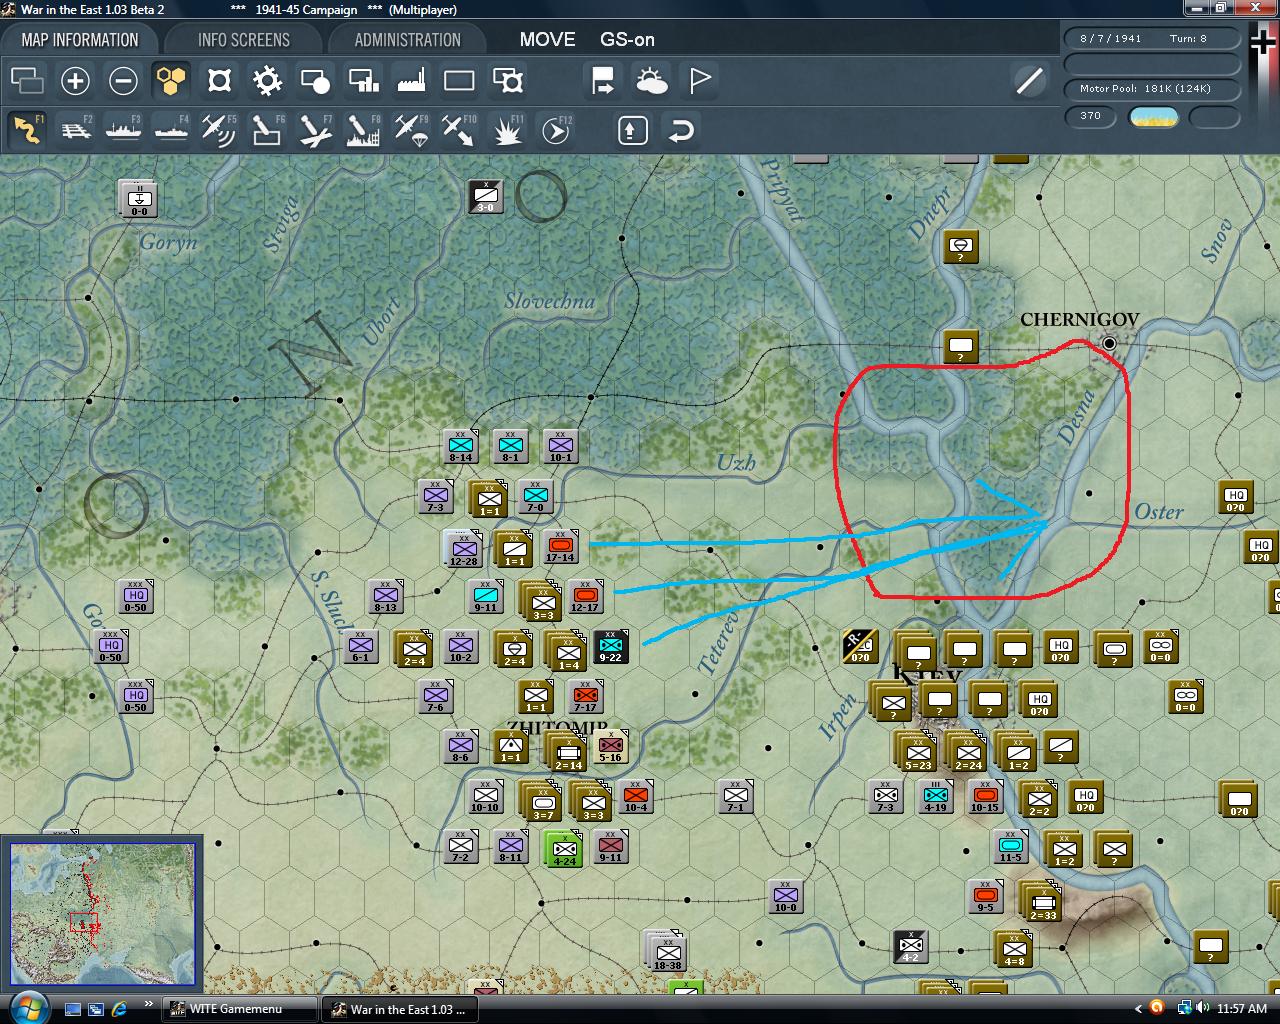Viewport: 1280px width, 1024px height.
Task: Select the F9 air transport mode icon
Action: [x=411, y=130]
